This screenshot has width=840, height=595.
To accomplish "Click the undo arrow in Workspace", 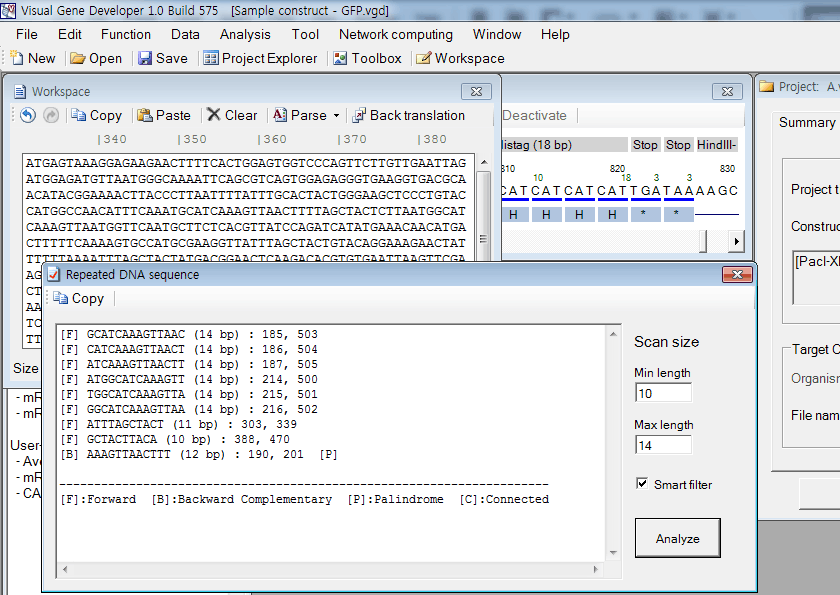I will pyautogui.click(x=28, y=115).
